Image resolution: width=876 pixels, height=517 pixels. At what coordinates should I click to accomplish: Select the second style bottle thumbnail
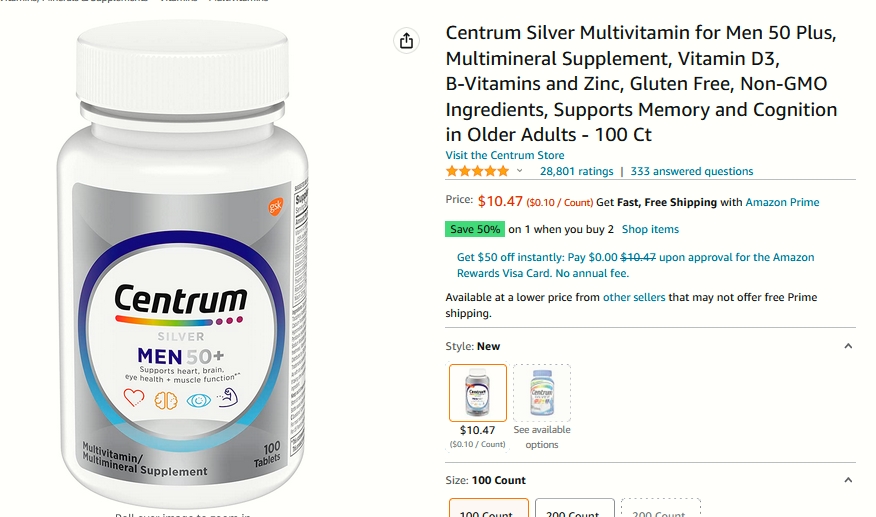pyautogui.click(x=542, y=393)
